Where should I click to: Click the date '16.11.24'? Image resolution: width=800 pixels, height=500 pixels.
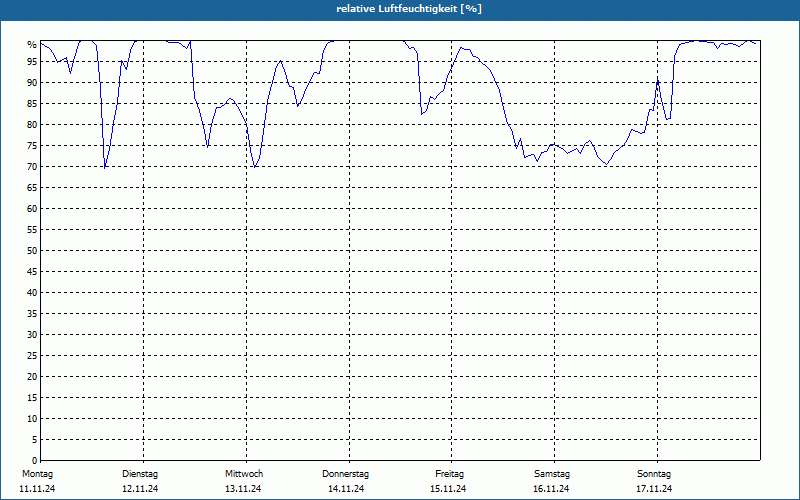(x=551, y=488)
